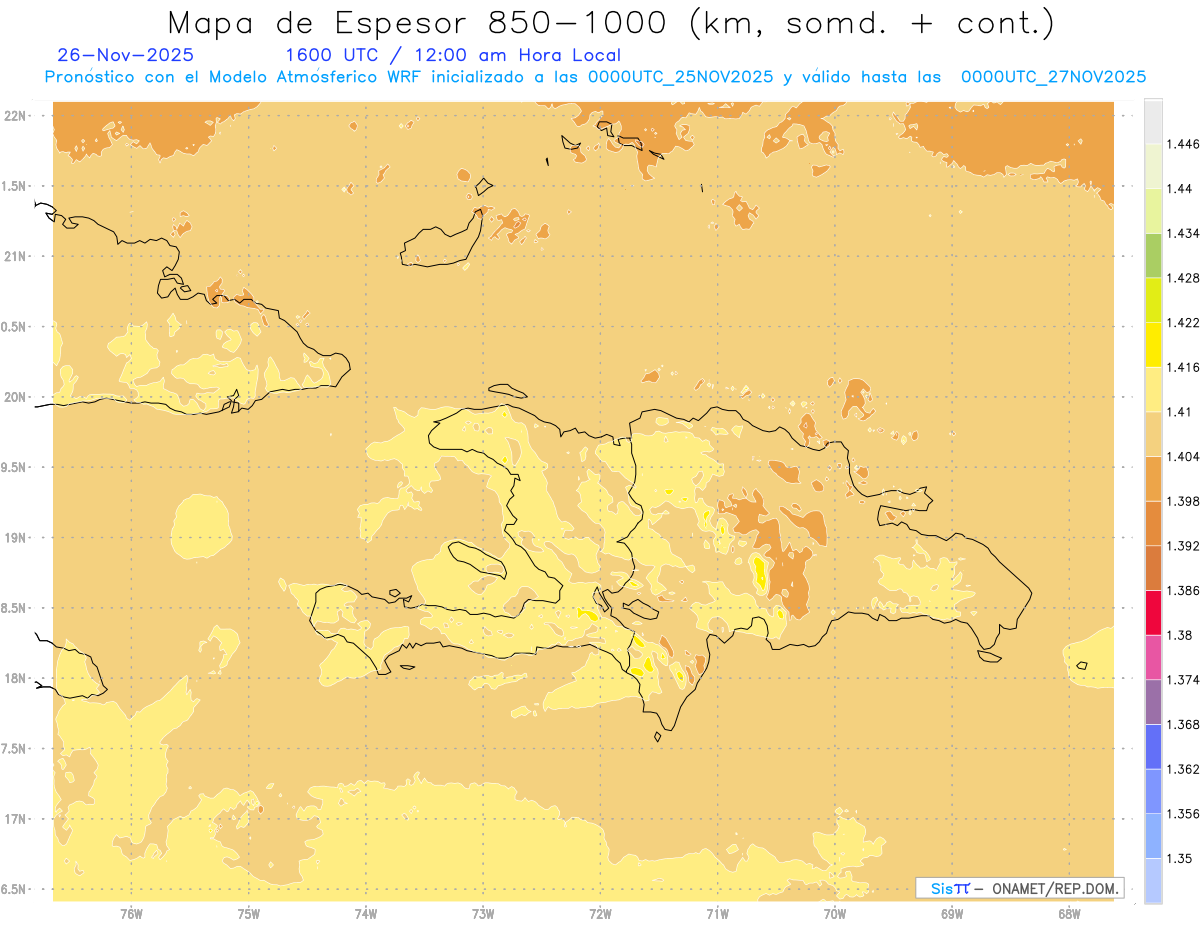Click the '73W' longitude label
The height and width of the screenshot is (927, 1200).
pyautogui.click(x=483, y=914)
